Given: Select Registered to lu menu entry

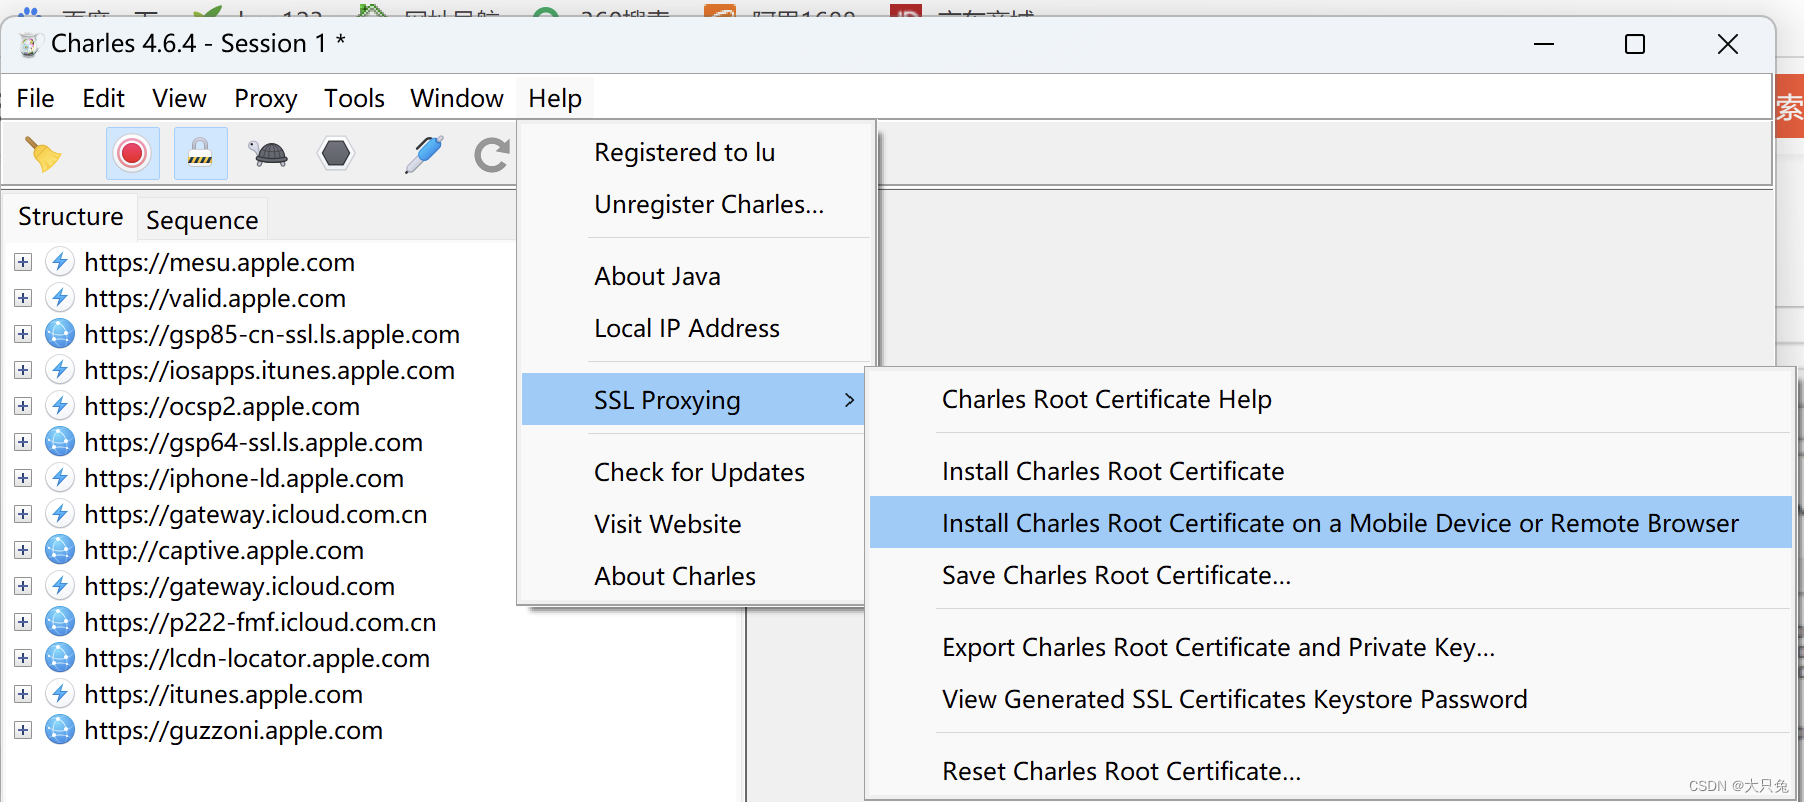Looking at the screenshot, I should tap(696, 152).
